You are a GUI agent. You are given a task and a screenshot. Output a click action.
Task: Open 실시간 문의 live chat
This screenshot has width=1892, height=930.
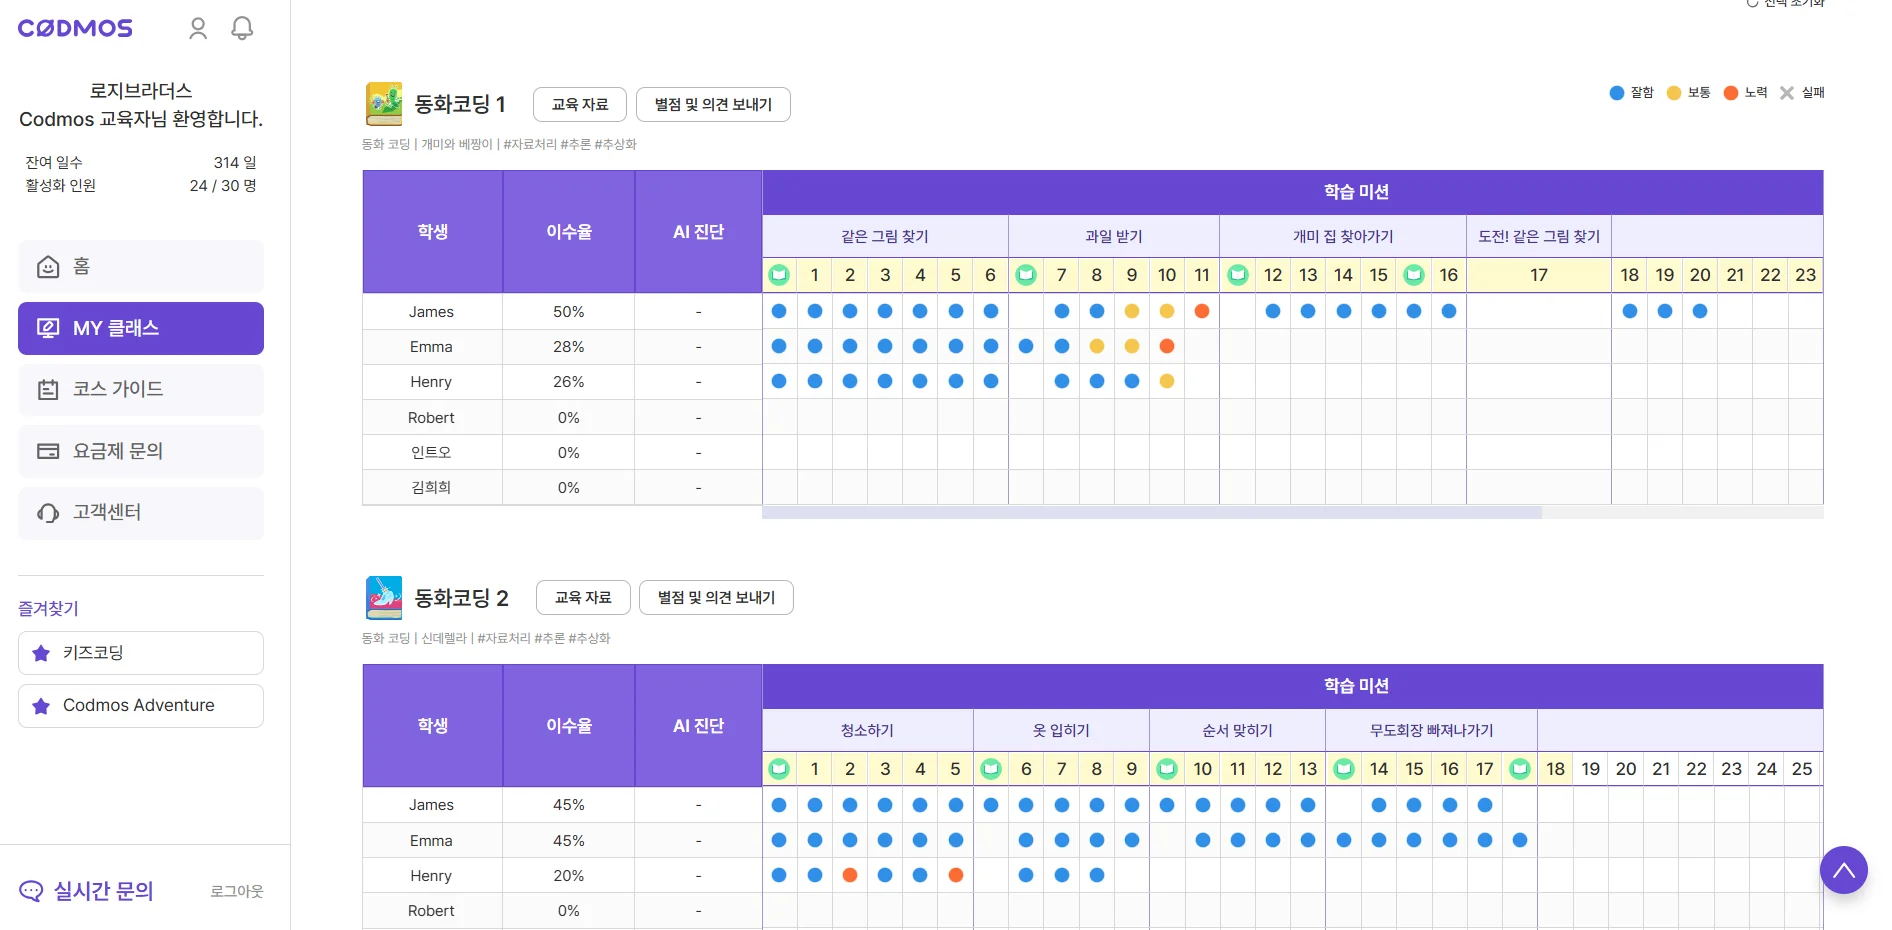point(87,891)
